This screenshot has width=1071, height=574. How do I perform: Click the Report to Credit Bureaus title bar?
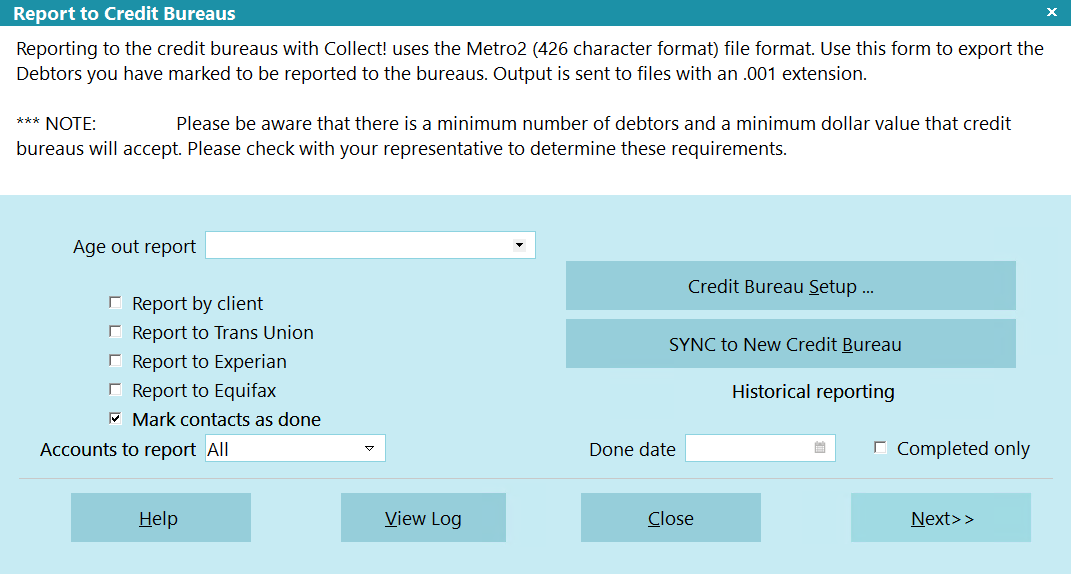point(500,13)
